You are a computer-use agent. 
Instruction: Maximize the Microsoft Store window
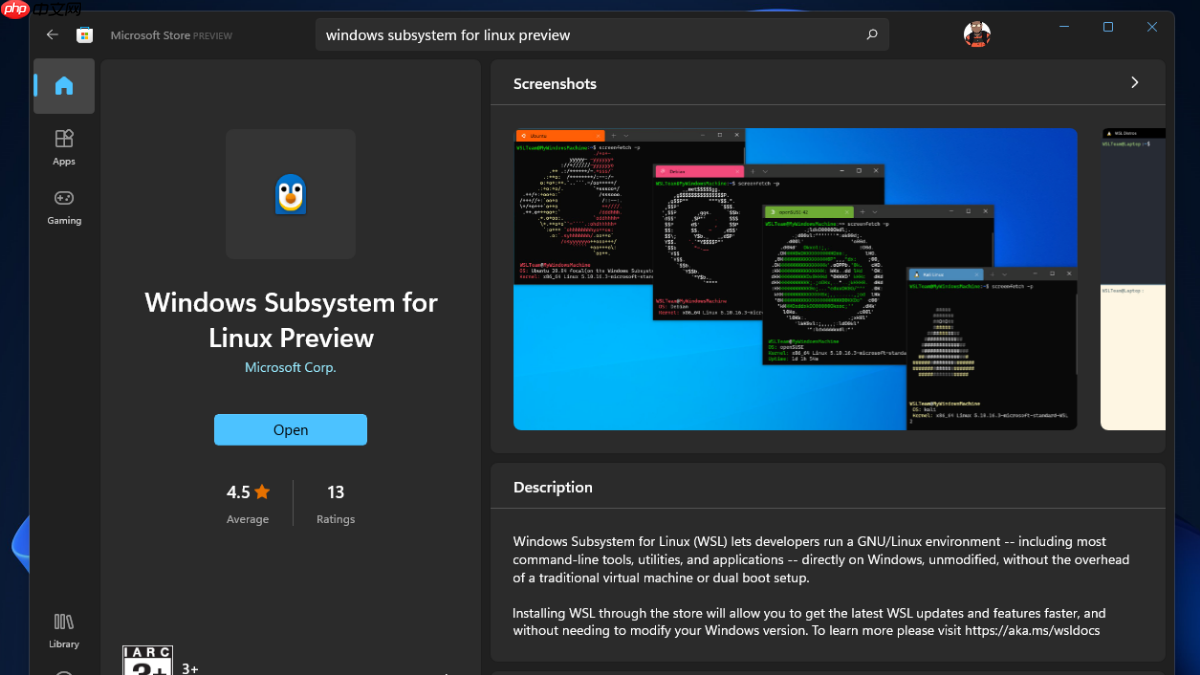point(1108,27)
